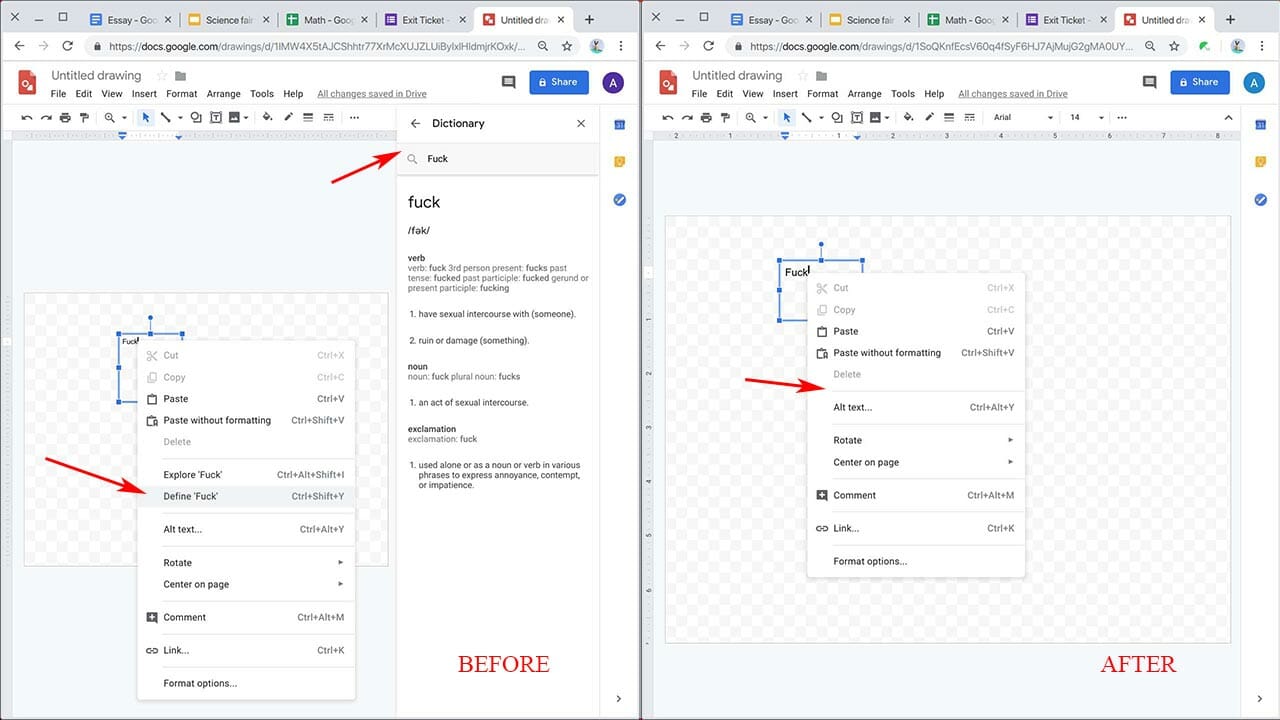Open Calendar from the left window side panel

619,124
